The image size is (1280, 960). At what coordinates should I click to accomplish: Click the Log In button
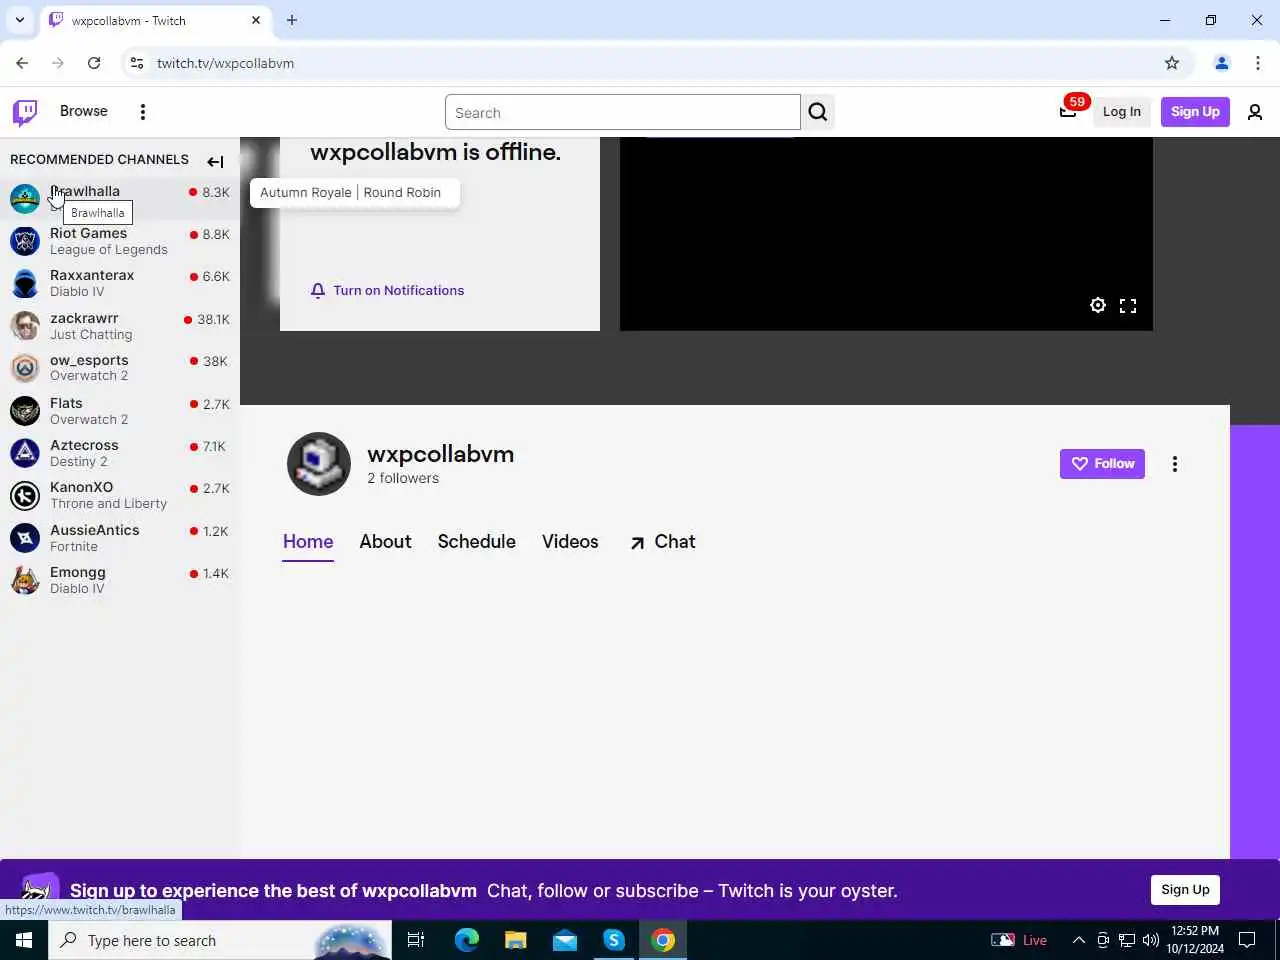coord(1122,112)
